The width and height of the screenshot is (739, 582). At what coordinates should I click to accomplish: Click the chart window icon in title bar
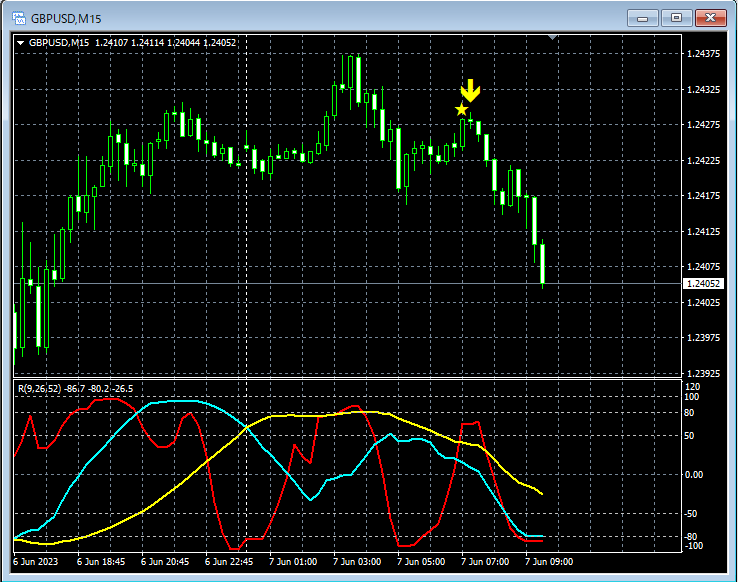(x=18, y=18)
